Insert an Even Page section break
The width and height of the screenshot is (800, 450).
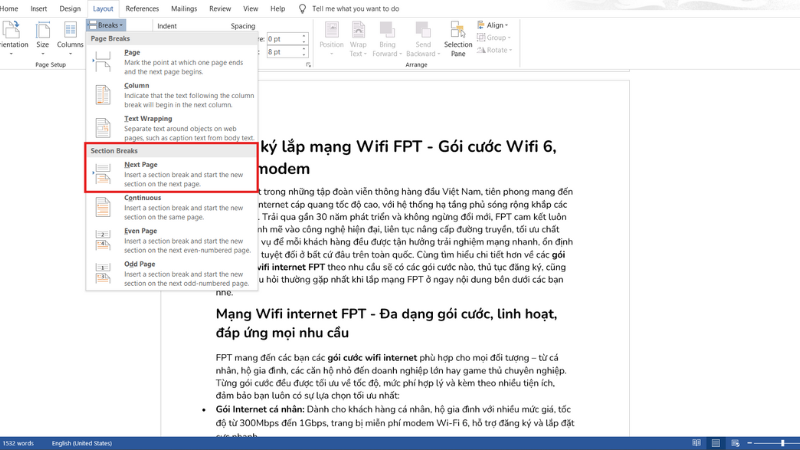171,240
